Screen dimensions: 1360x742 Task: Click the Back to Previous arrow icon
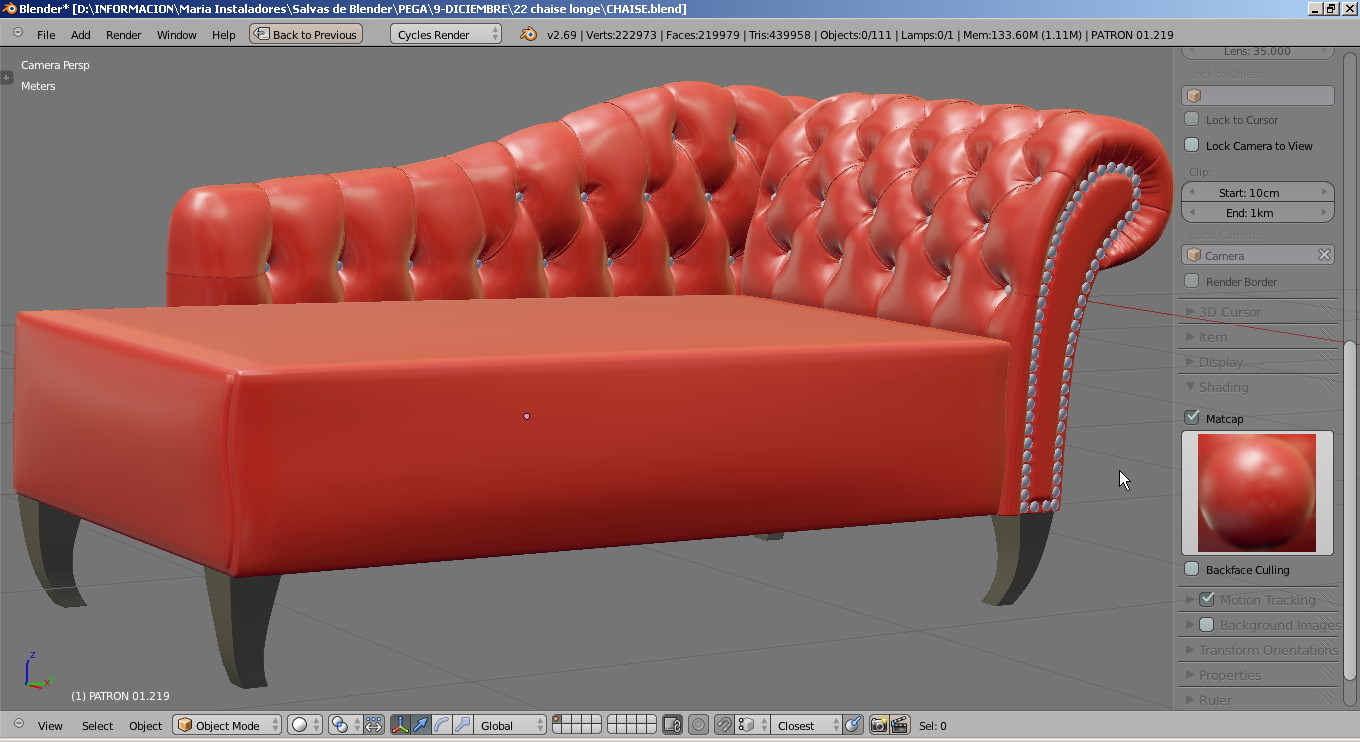261,34
